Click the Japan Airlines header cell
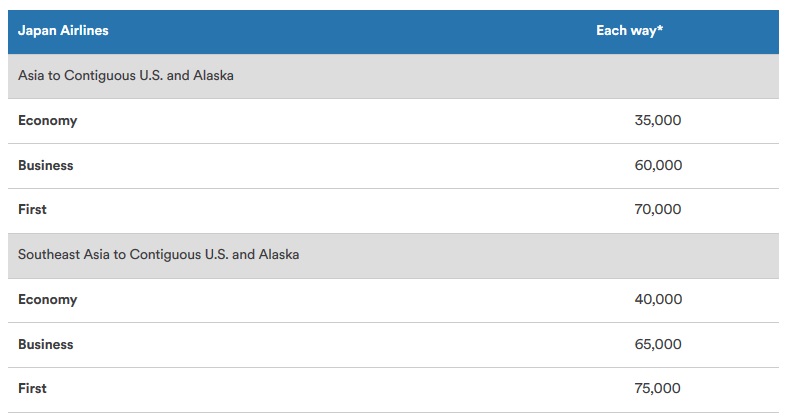Viewport: 789px width, 420px height. click(63, 31)
